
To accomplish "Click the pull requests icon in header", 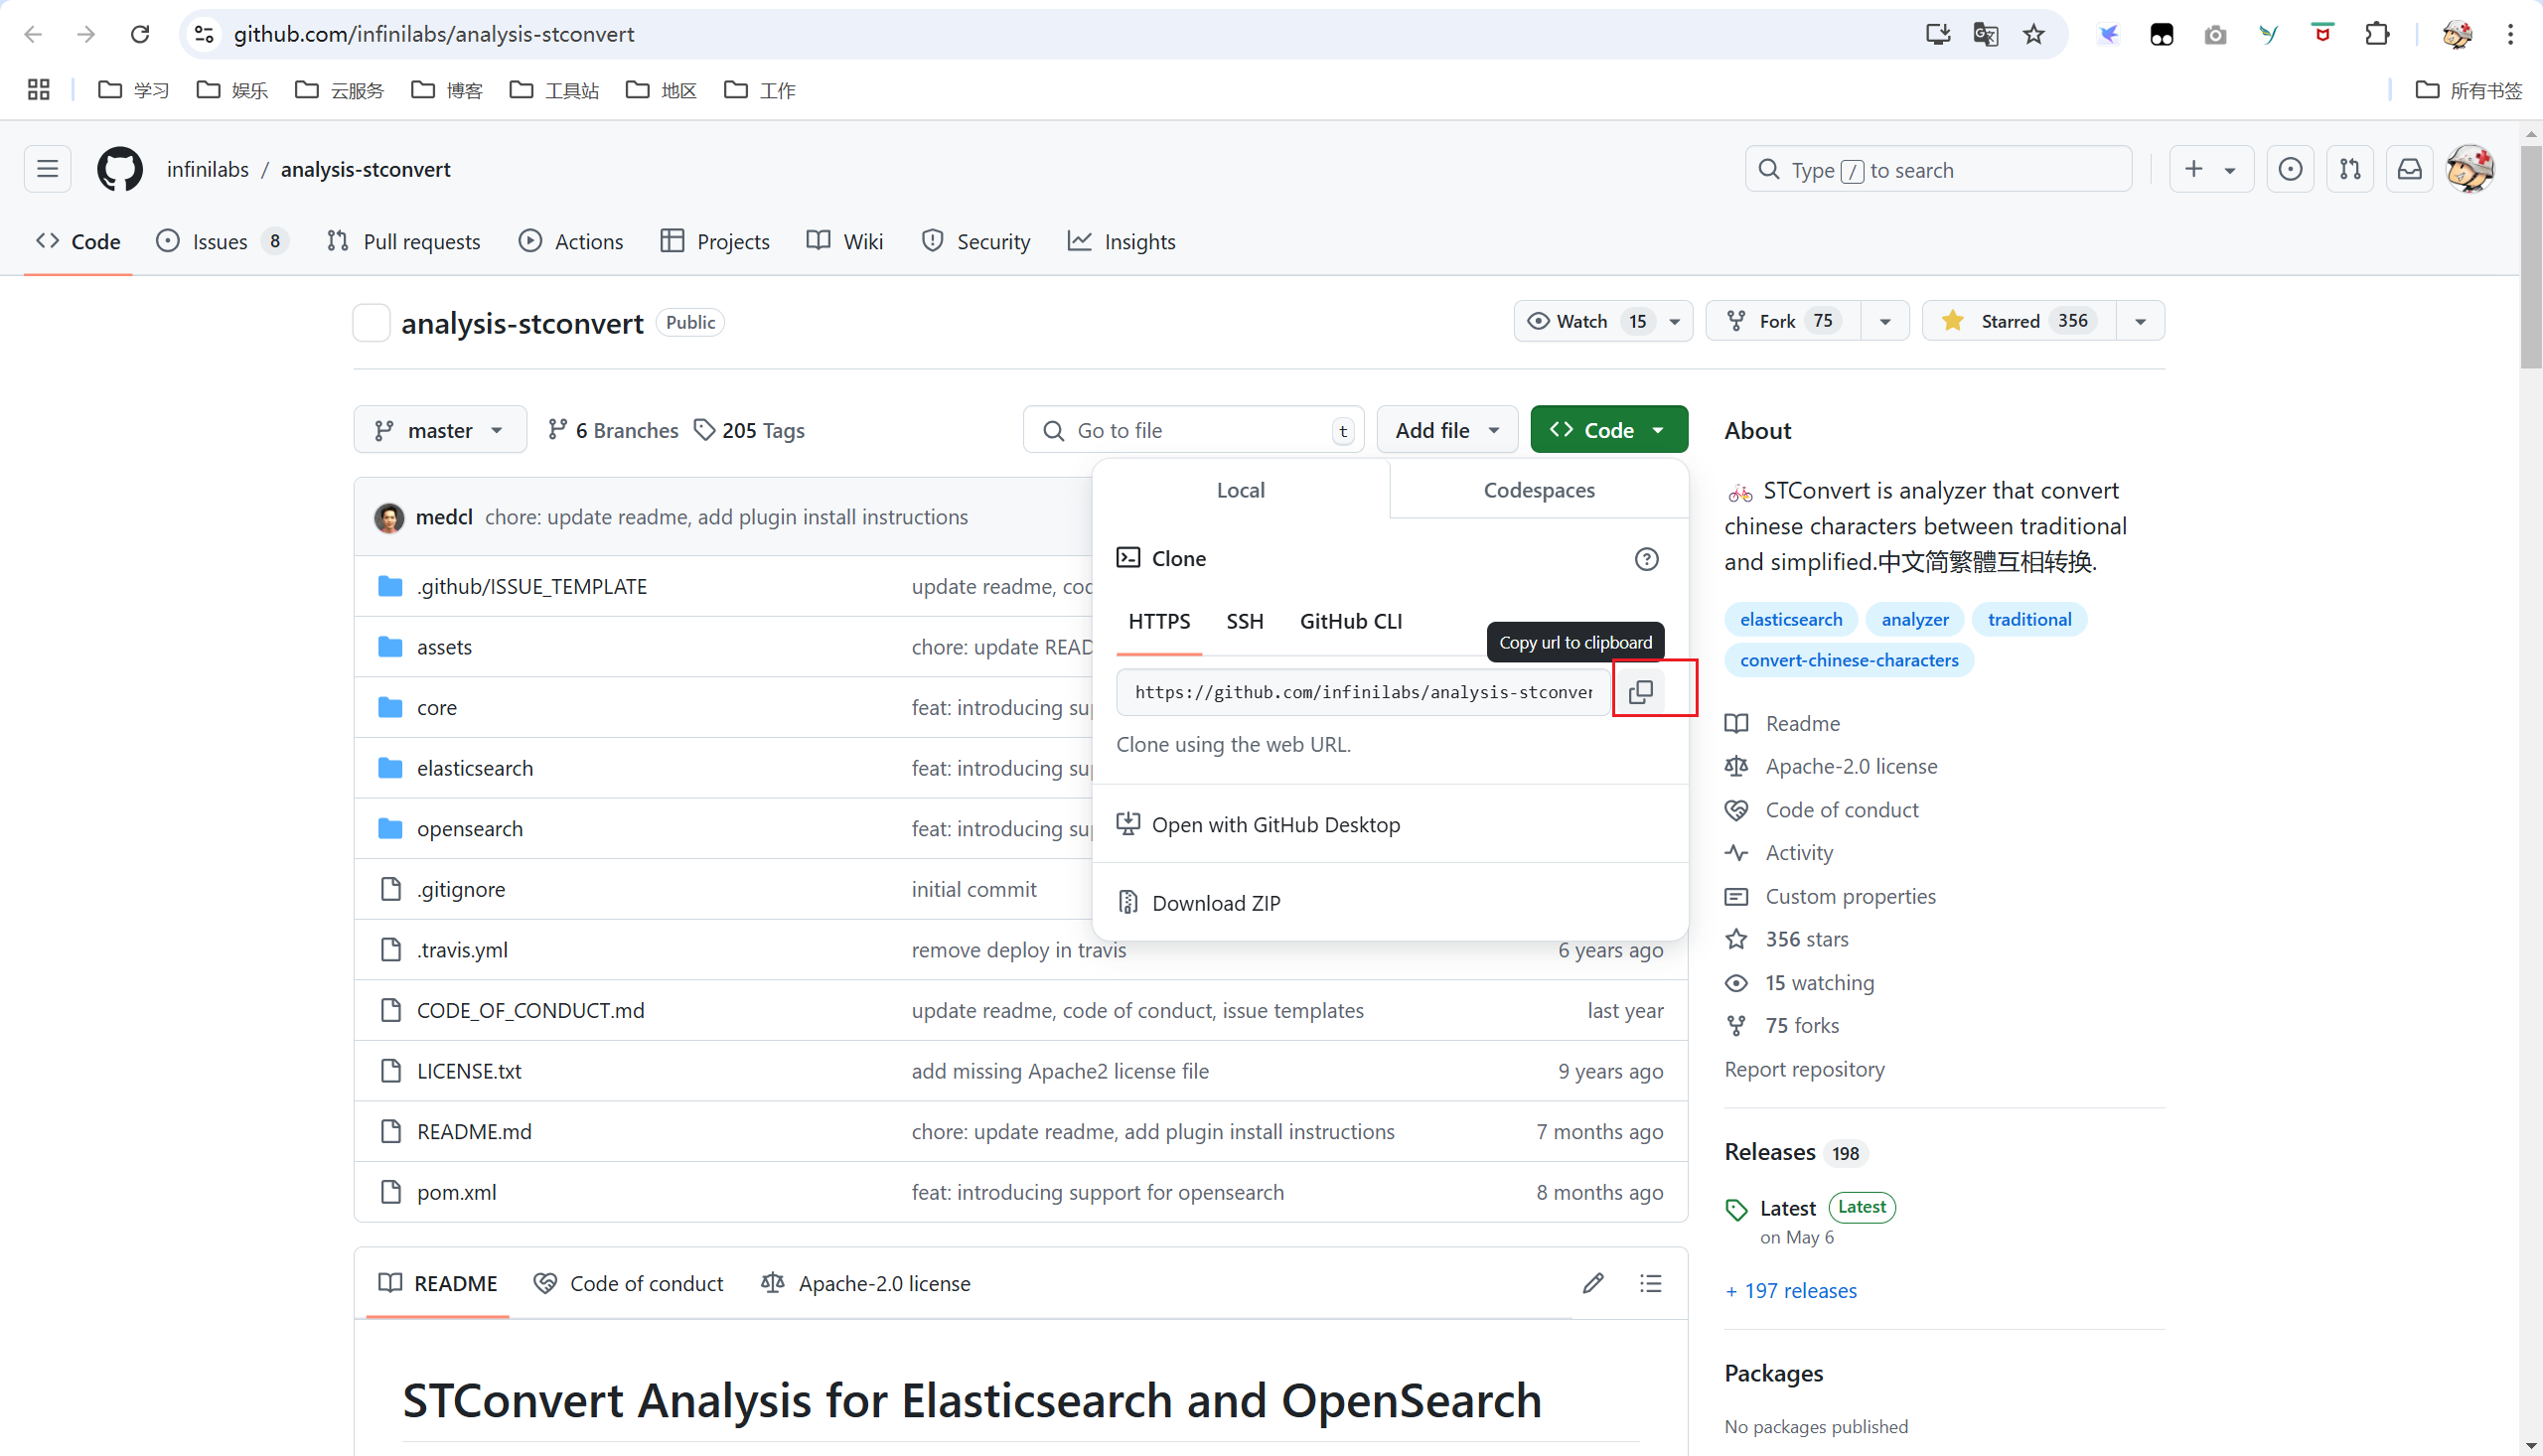I will [2350, 169].
